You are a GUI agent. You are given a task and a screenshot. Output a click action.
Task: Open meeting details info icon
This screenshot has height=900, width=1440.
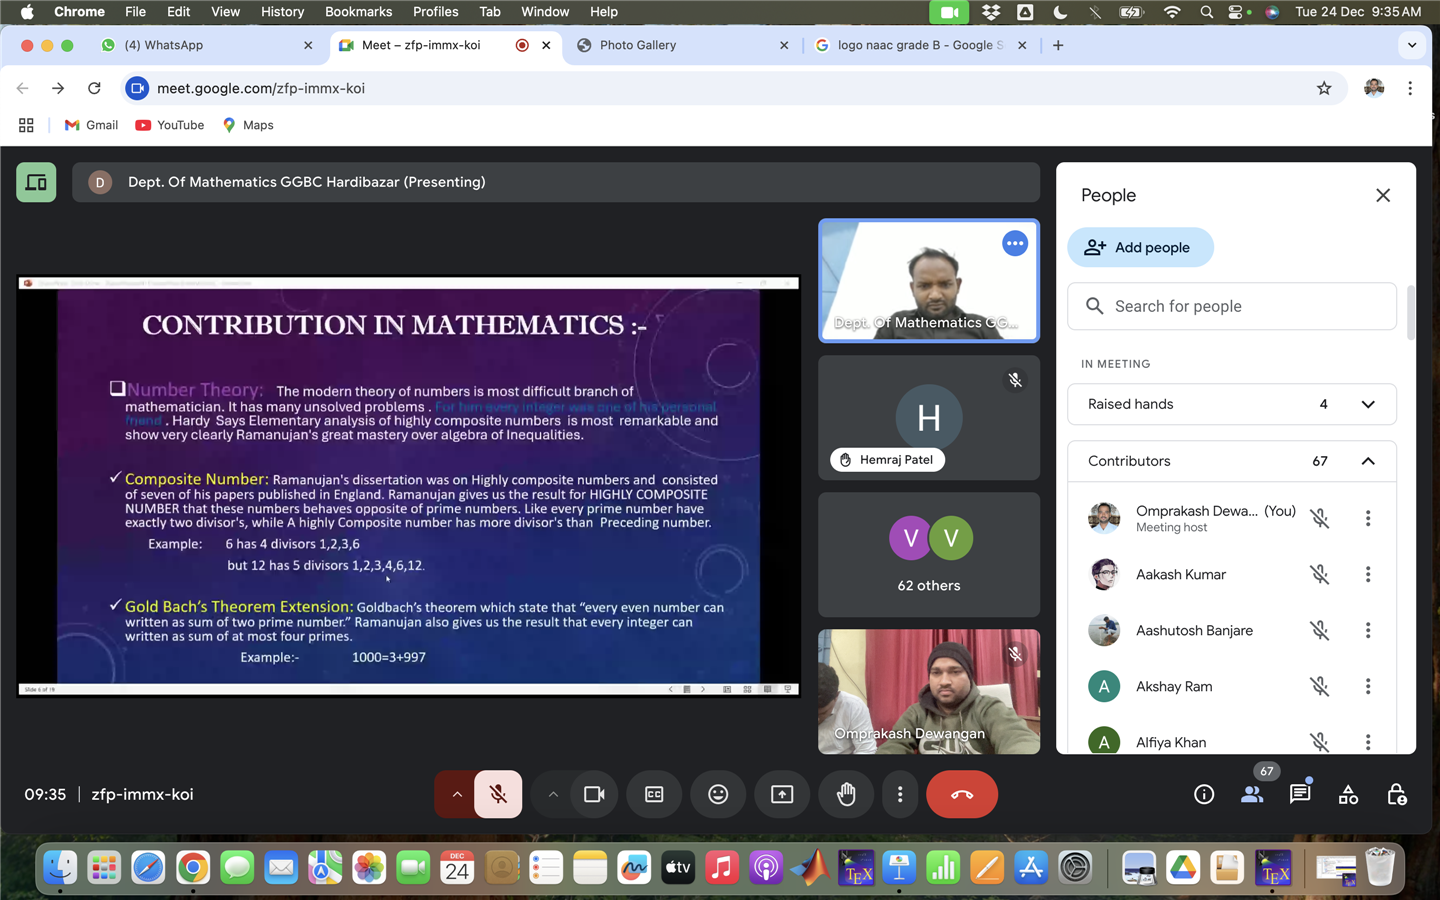click(1204, 794)
